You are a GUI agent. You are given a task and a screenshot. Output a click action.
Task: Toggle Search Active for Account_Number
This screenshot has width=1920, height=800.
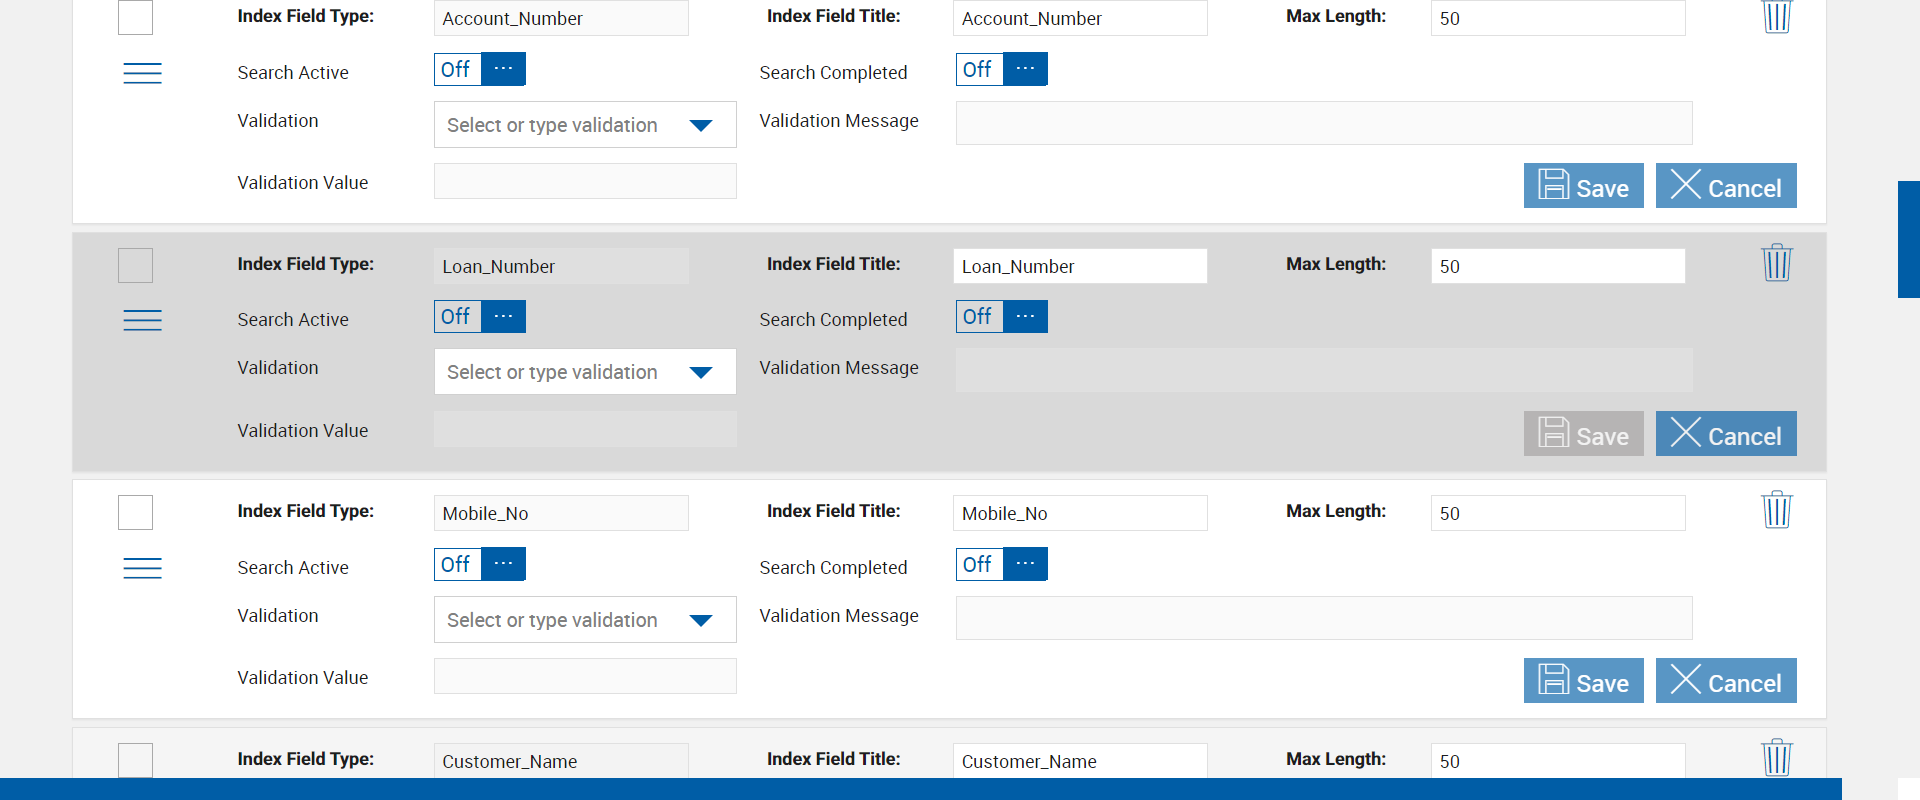[480, 69]
